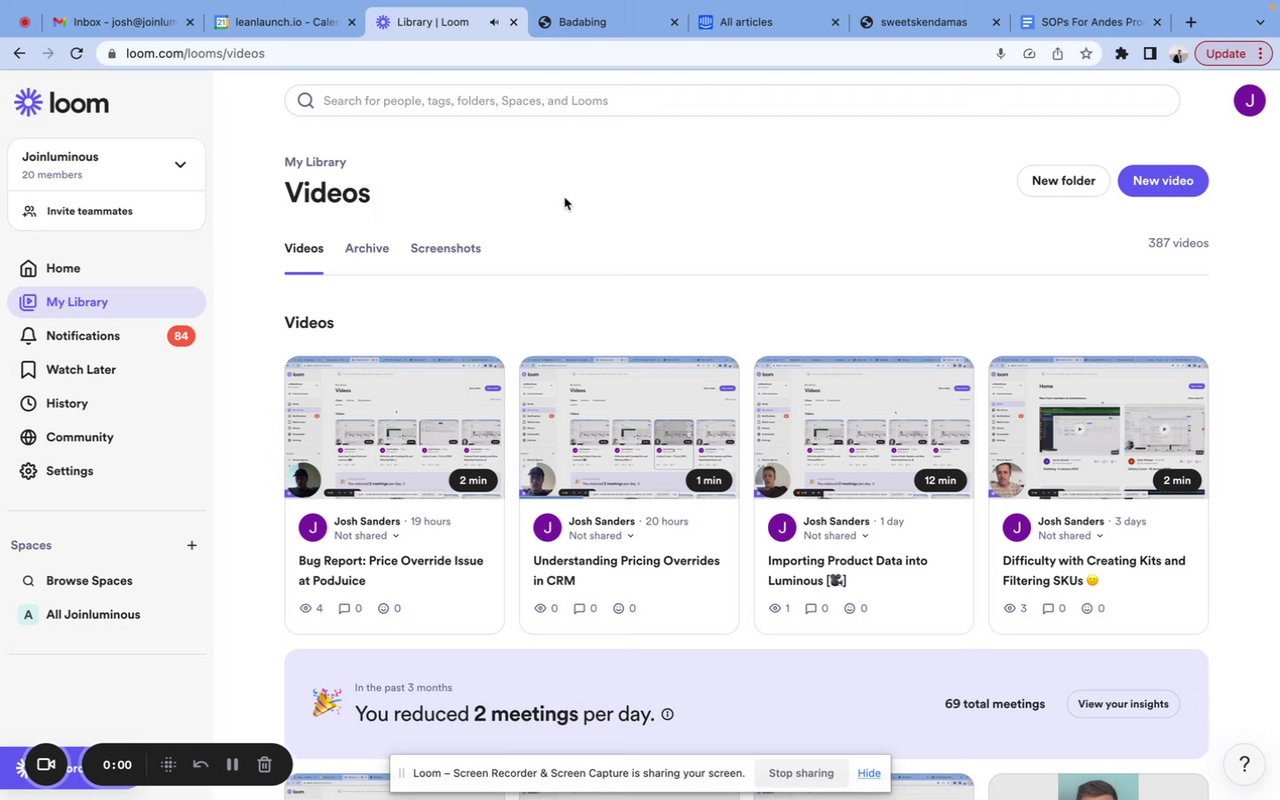Open Importing Product Data video thumbnail
1280x800 pixels.
(x=863, y=427)
